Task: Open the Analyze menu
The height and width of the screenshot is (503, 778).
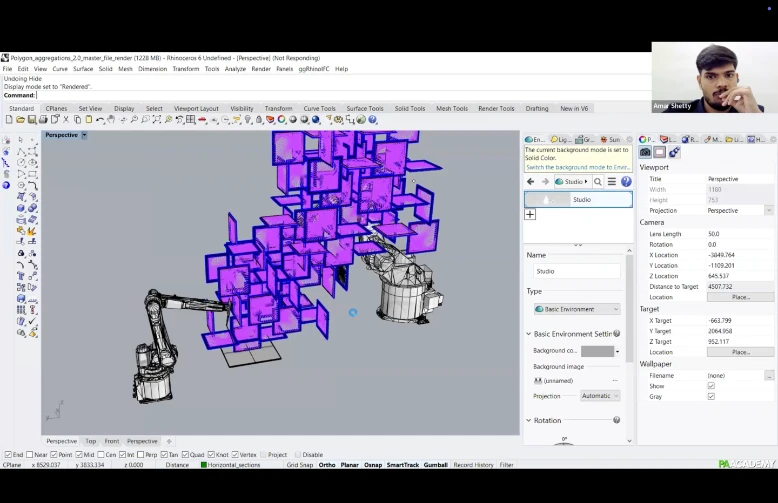Action: coord(235,69)
